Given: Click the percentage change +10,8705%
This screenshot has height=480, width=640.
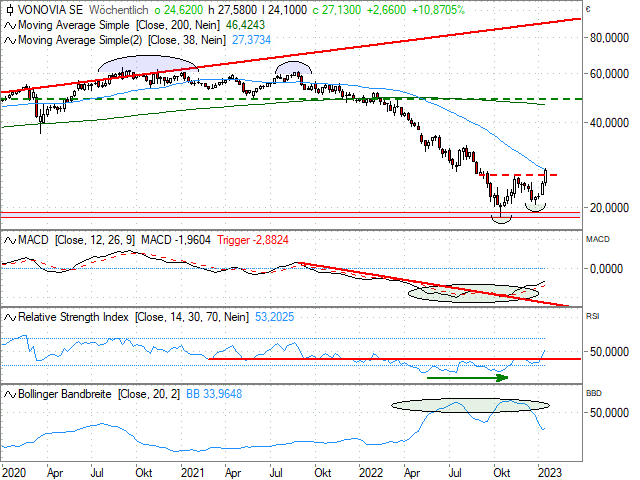Looking at the screenshot, I should click(x=438, y=10).
